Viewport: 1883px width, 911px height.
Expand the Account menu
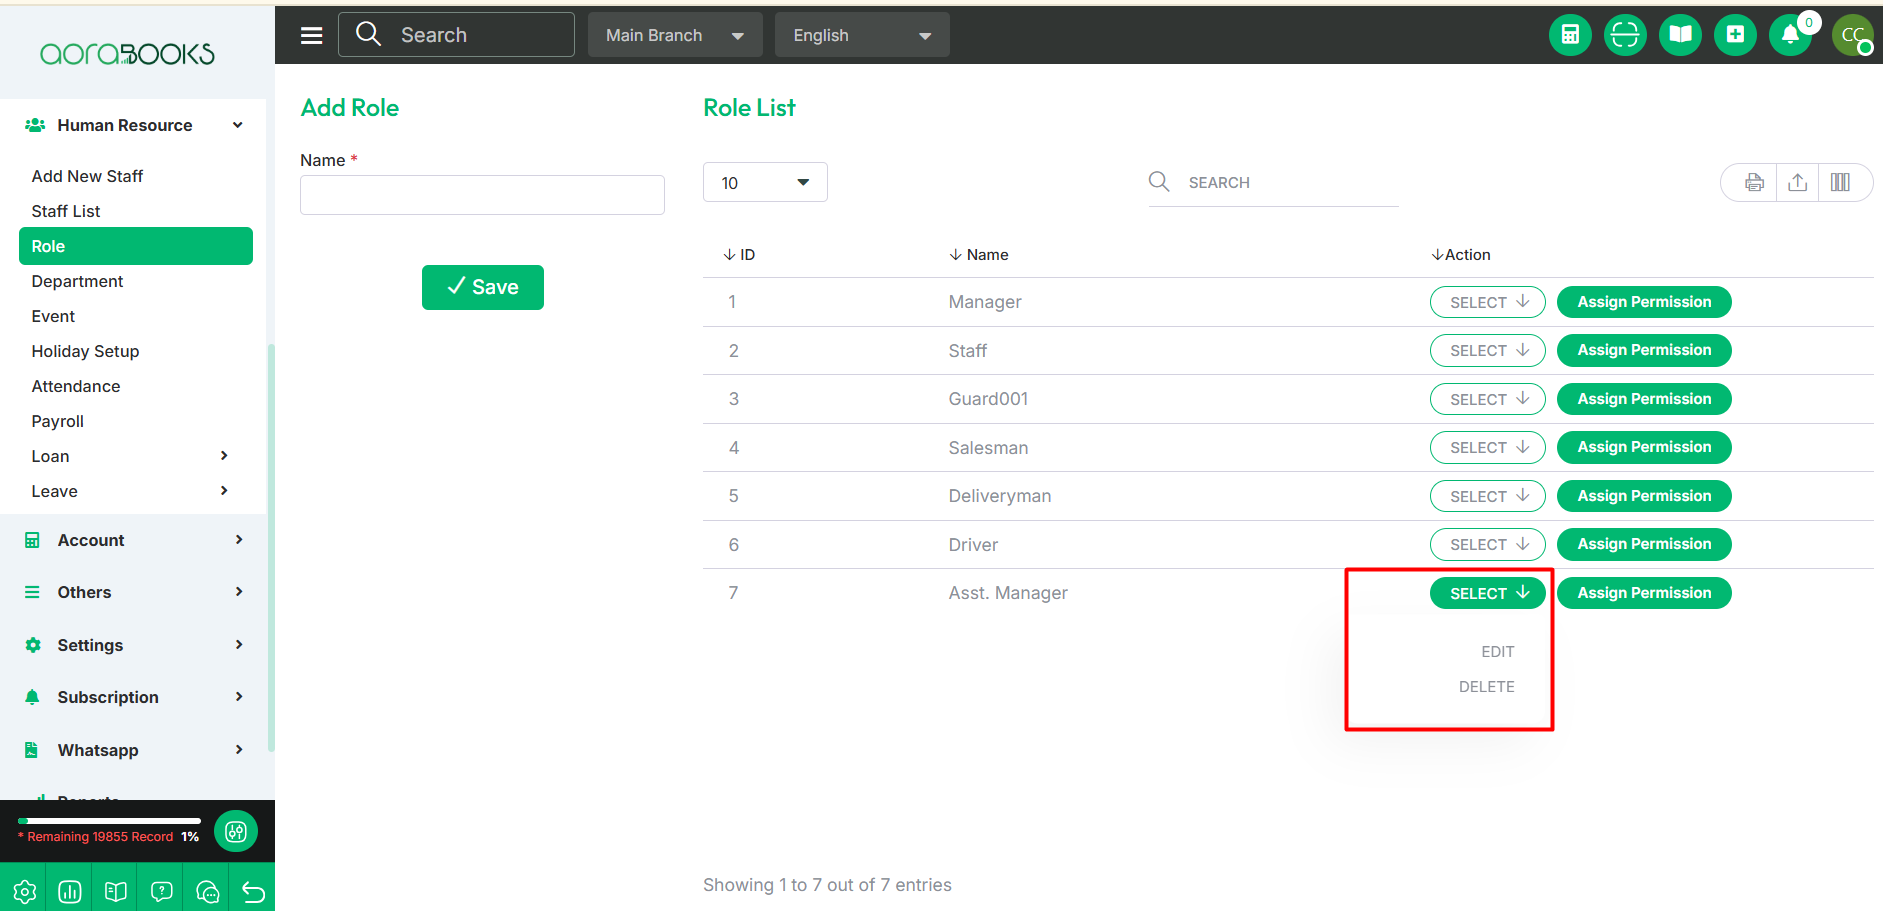tap(134, 540)
